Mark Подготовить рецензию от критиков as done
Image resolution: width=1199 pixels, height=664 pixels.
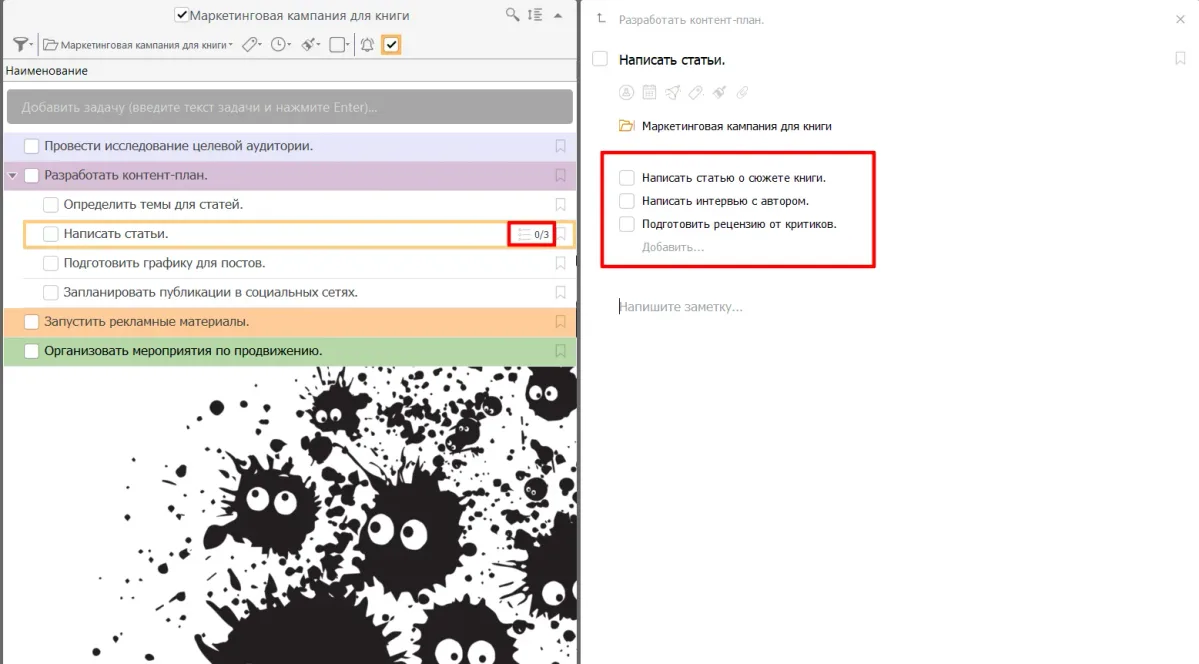(x=627, y=224)
